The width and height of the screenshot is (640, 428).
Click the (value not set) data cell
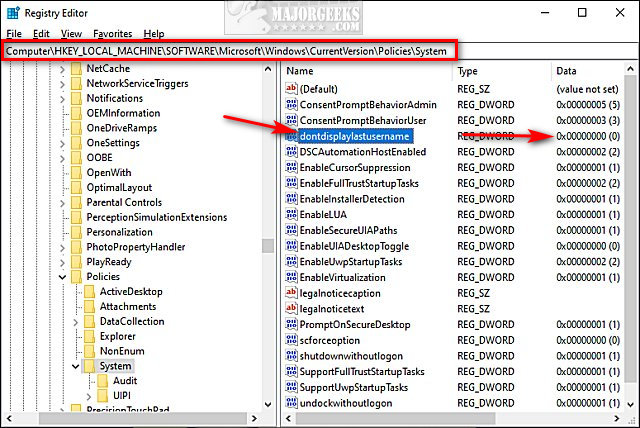(587, 89)
